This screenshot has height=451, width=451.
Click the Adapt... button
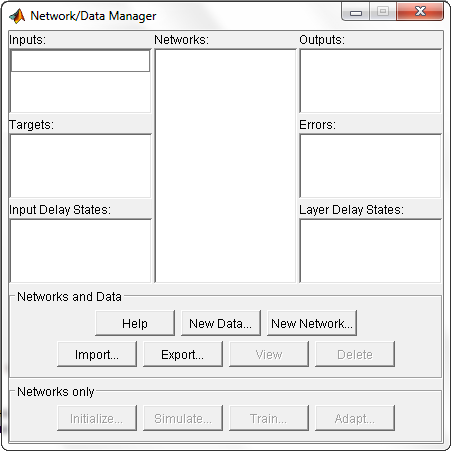355,418
